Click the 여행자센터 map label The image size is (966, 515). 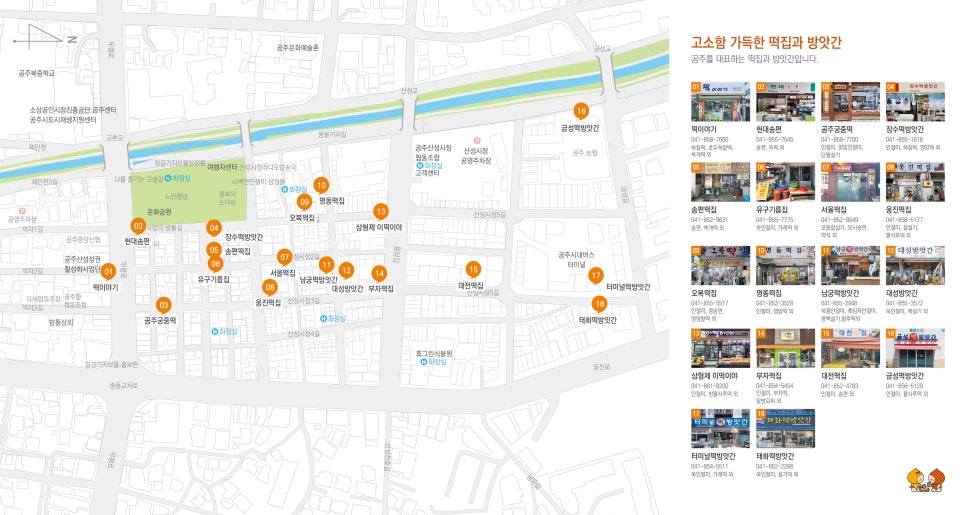tap(222, 167)
